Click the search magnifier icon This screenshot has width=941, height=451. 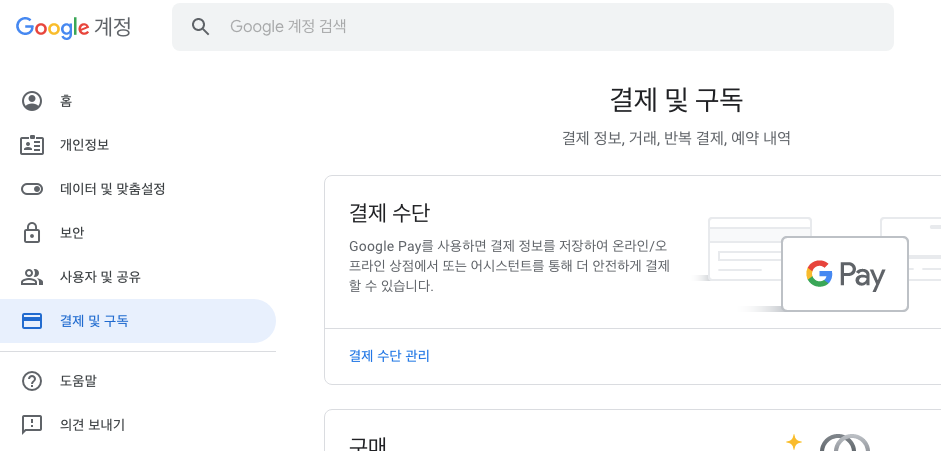click(x=200, y=26)
